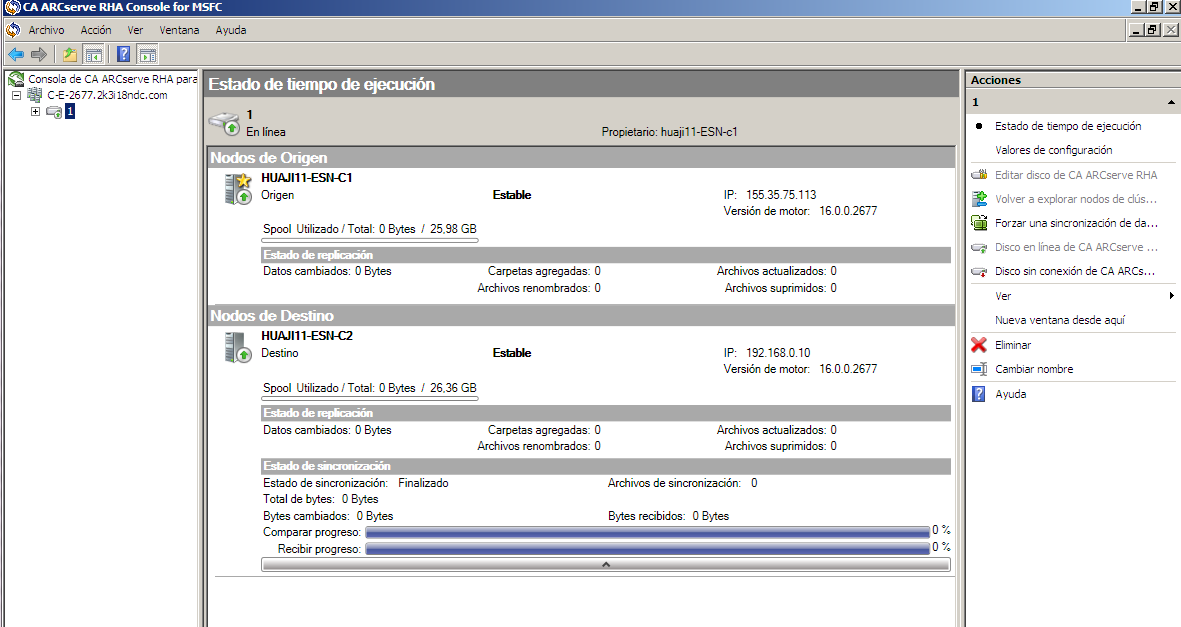Image resolution: width=1181 pixels, height=627 pixels.
Task: Toggle the console tree pane button
Action: click(x=93, y=54)
